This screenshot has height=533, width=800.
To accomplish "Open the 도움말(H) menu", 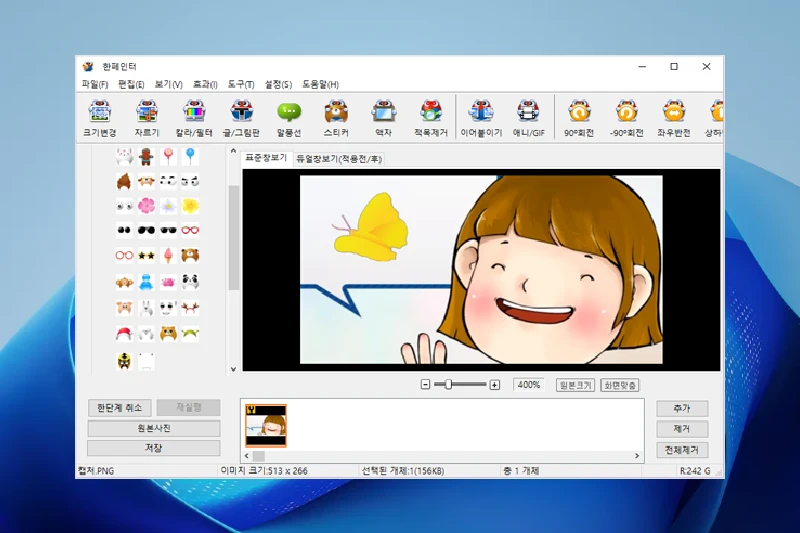I will (320, 84).
